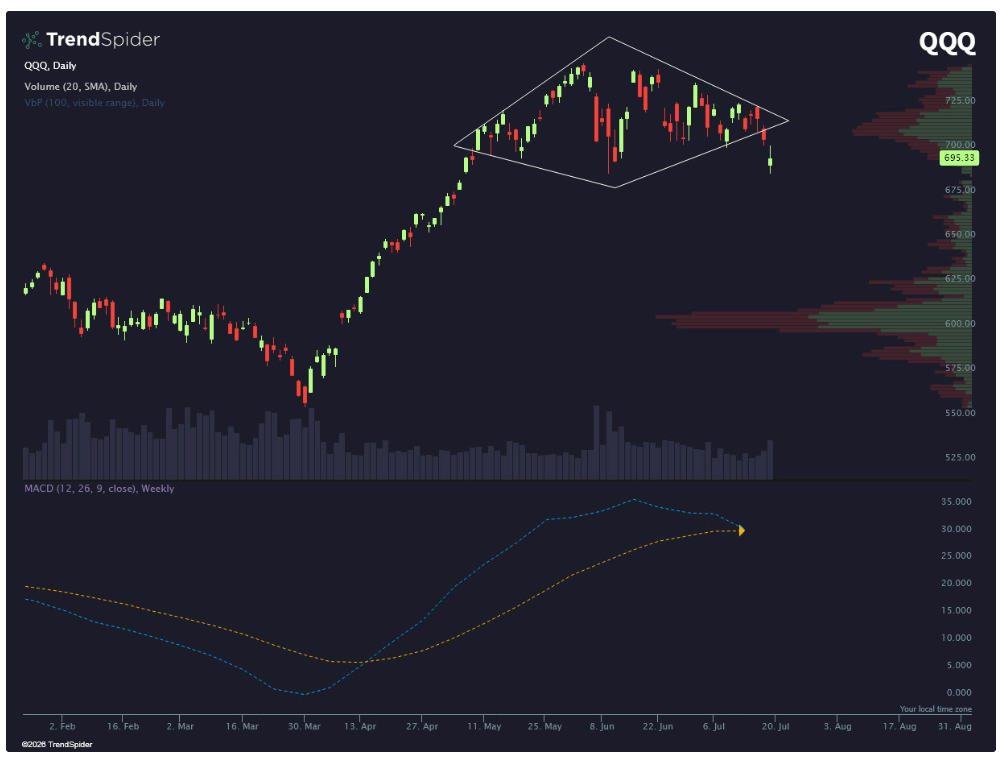
Task: Click the "31. Aug" date axis label
Action: tap(955, 727)
